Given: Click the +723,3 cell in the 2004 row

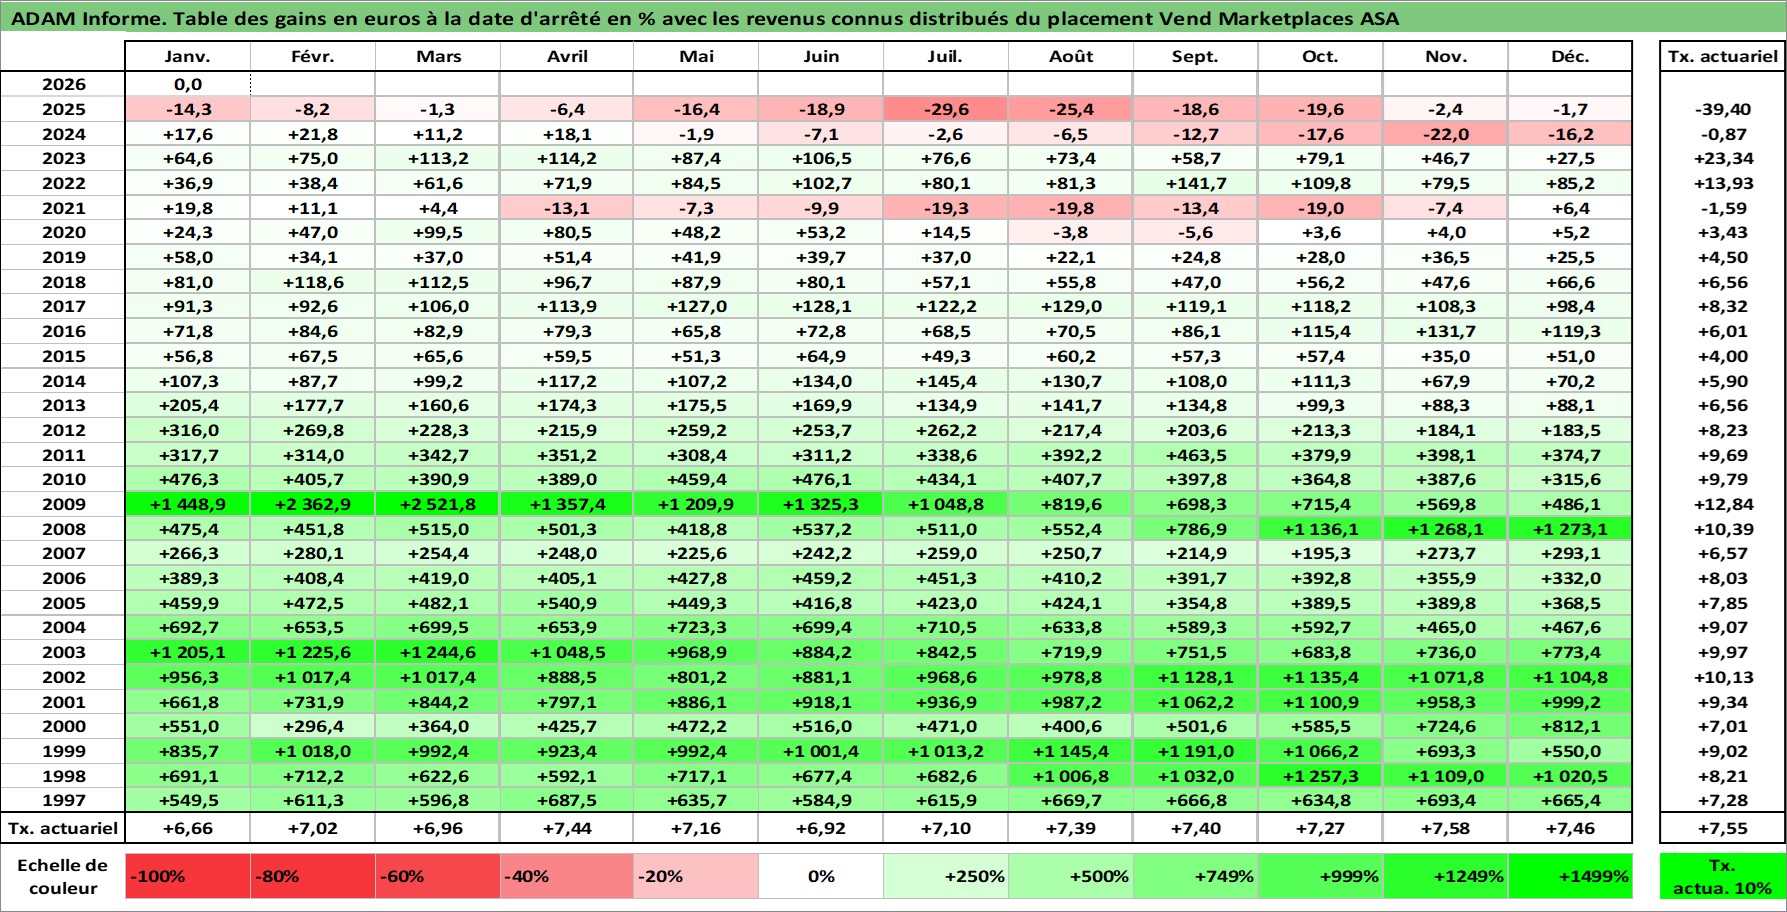Looking at the screenshot, I should point(696,627).
